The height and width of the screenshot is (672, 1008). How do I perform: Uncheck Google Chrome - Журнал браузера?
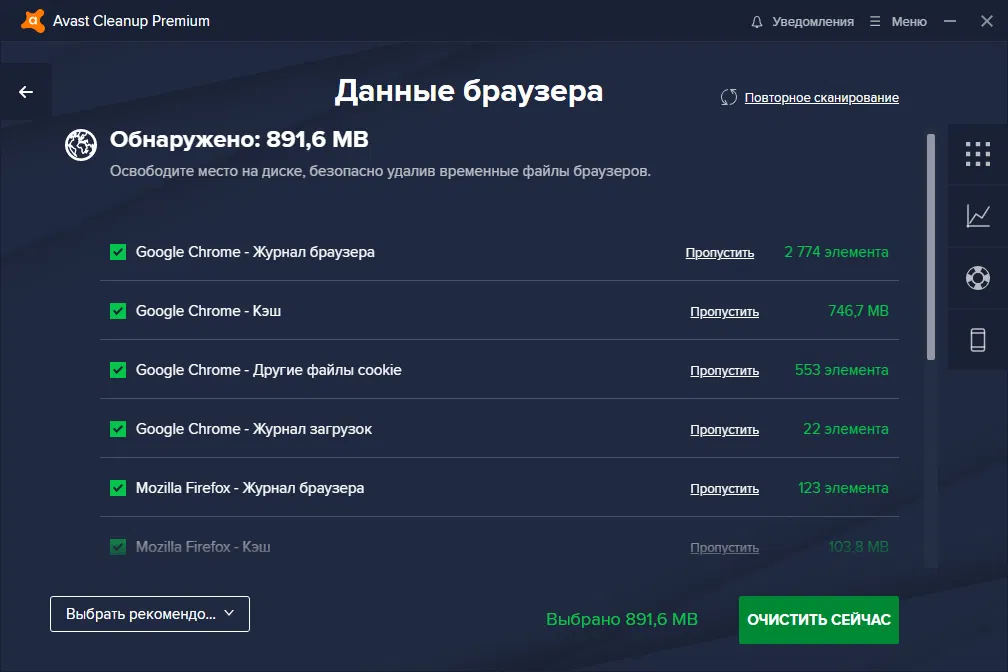point(117,252)
